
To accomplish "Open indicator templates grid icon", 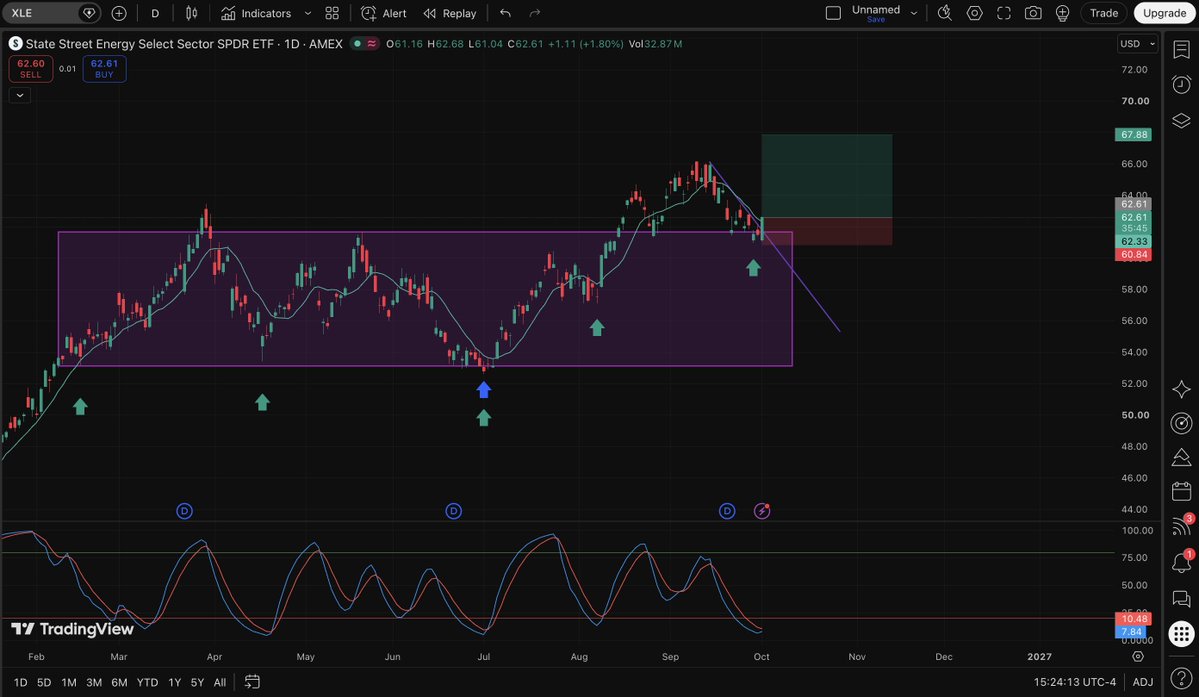I will (x=332, y=13).
